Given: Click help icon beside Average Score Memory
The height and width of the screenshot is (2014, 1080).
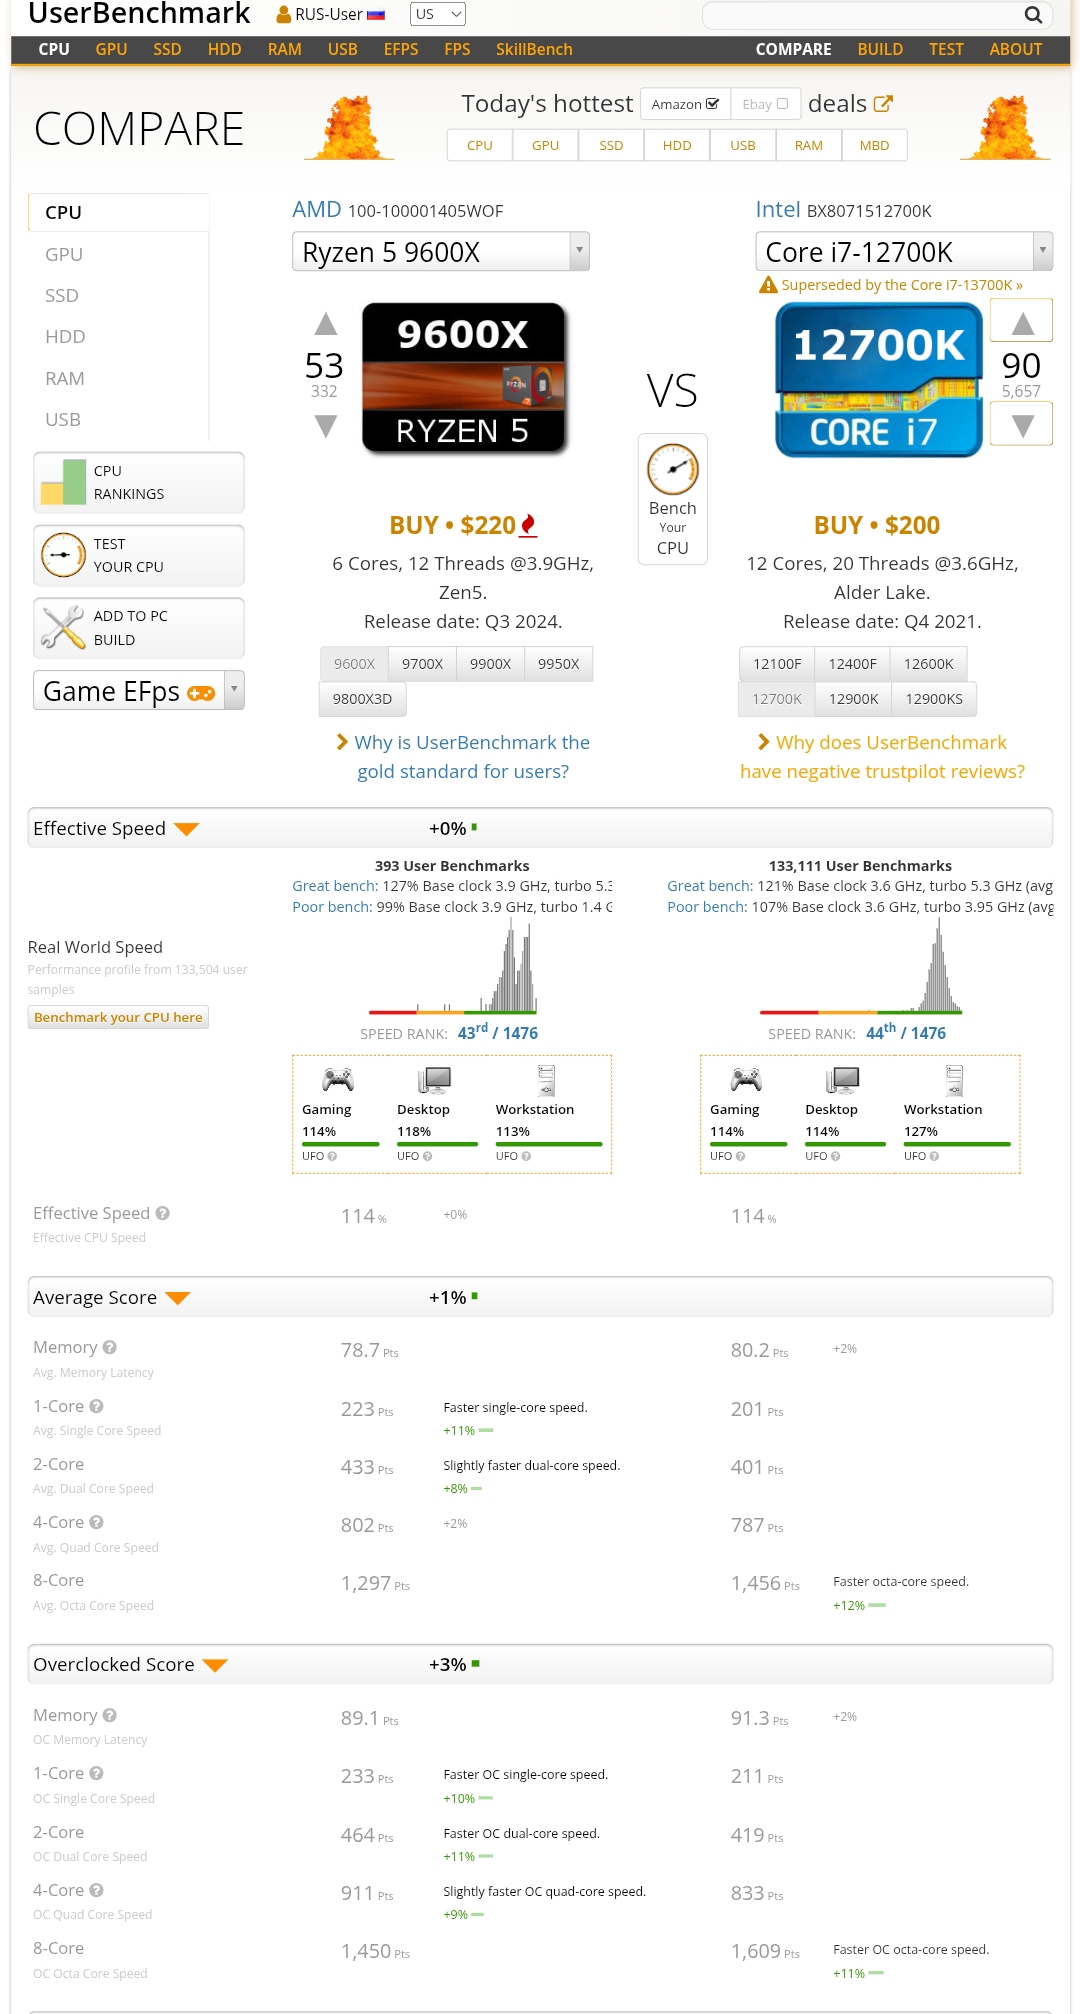Looking at the screenshot, I should (110, 1347).
